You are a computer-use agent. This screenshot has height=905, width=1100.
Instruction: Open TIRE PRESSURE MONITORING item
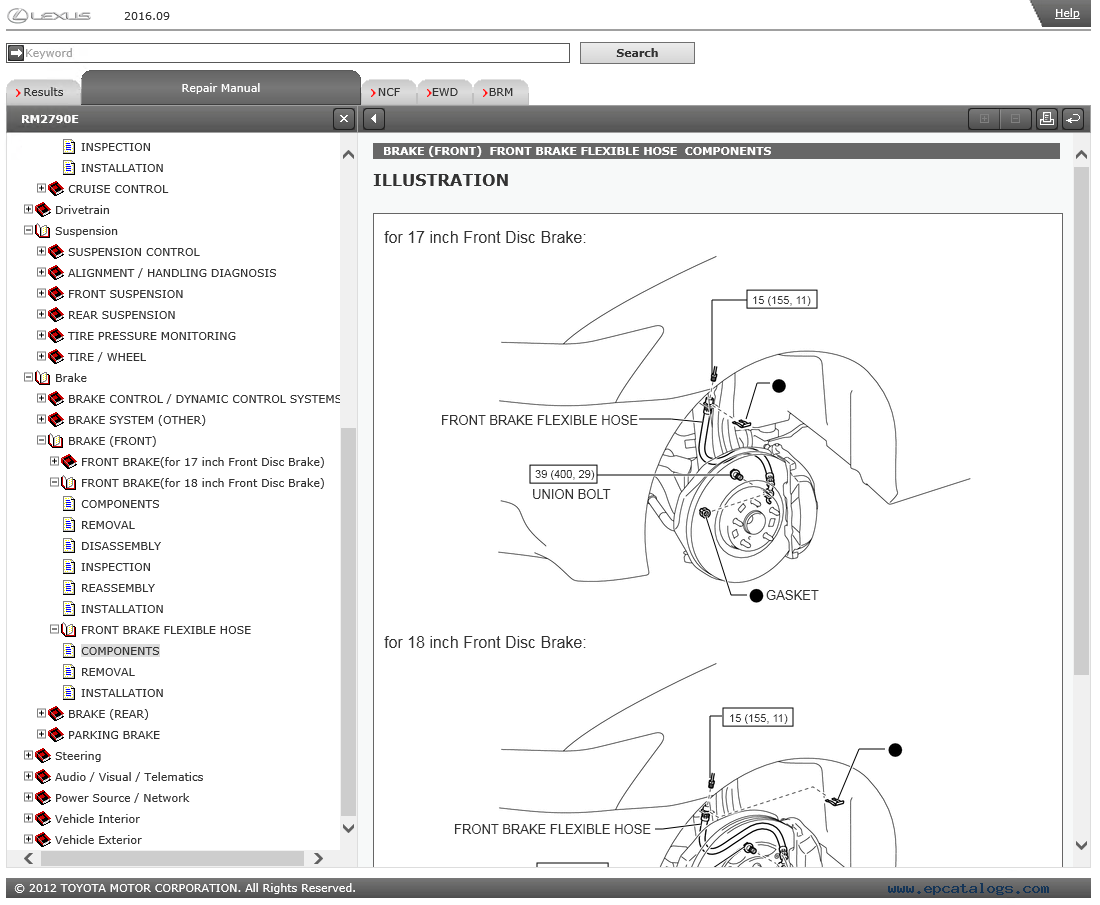coord(152,336)
